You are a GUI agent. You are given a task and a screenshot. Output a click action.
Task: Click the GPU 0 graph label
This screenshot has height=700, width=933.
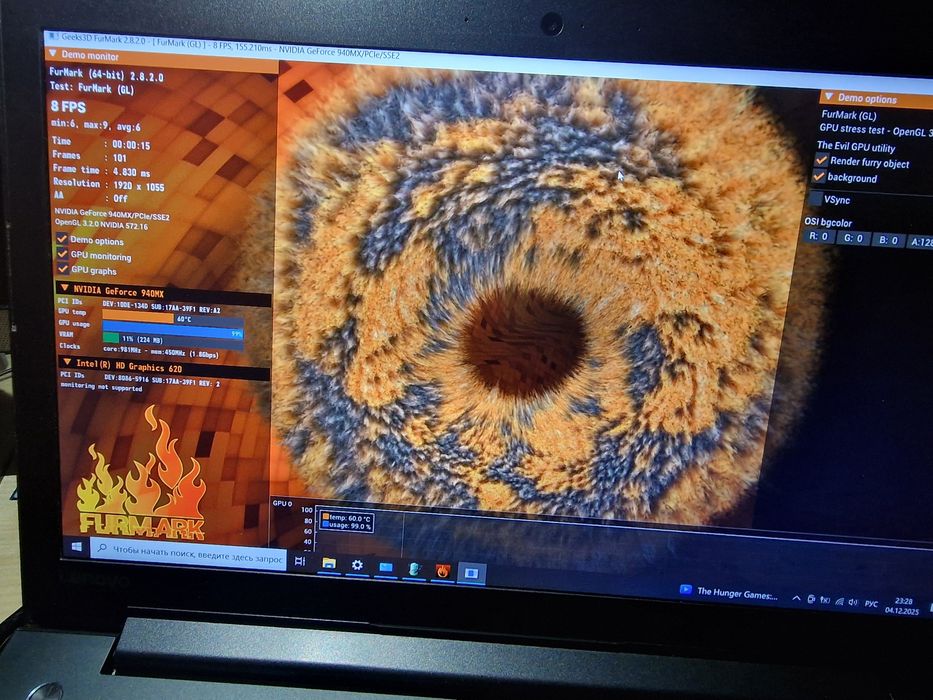(x=282, y=504)
